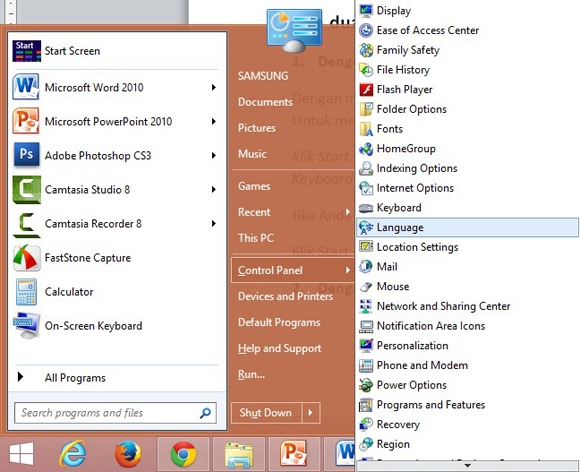The image size is (580, 472).
Task: Click the Windows Start button on taskbar
Action: click(21, 454)
